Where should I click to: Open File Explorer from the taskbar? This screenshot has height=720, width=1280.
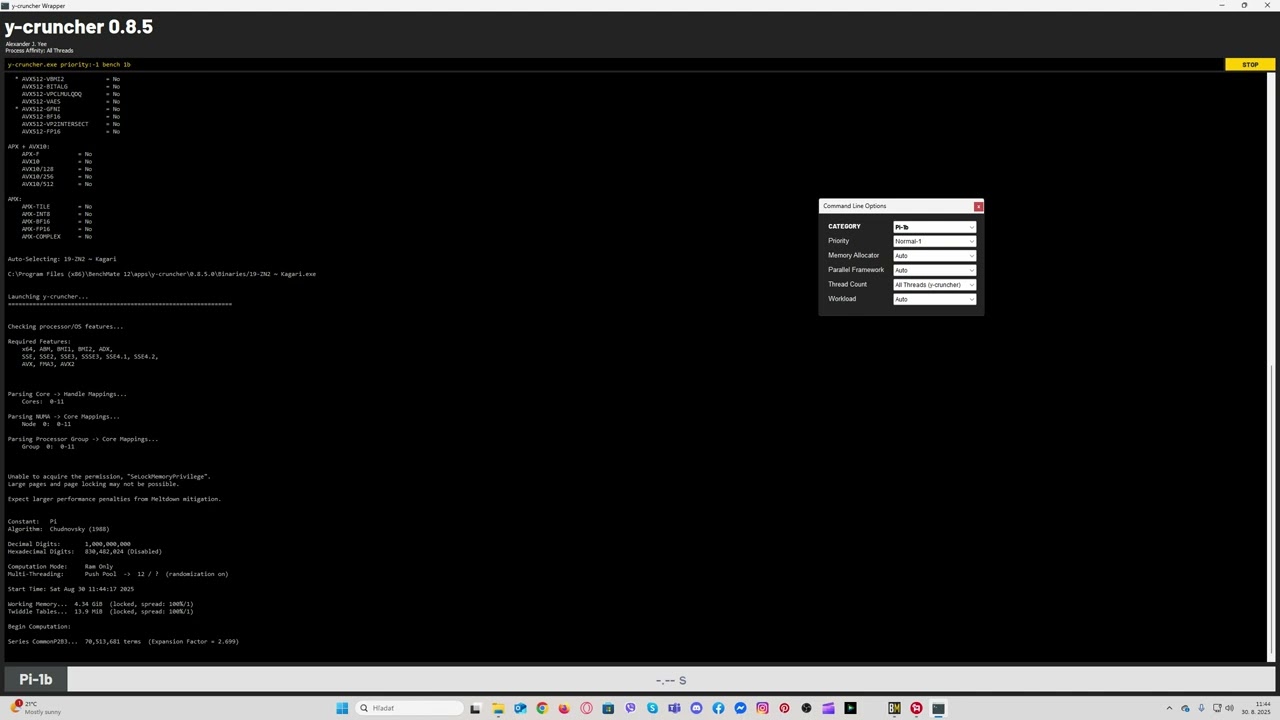tap(497, 708)
